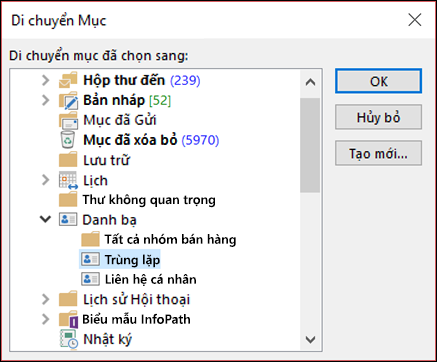Select the Liên hệ cá nhân label
Screen dimensions: 437x362
(150, 279)
